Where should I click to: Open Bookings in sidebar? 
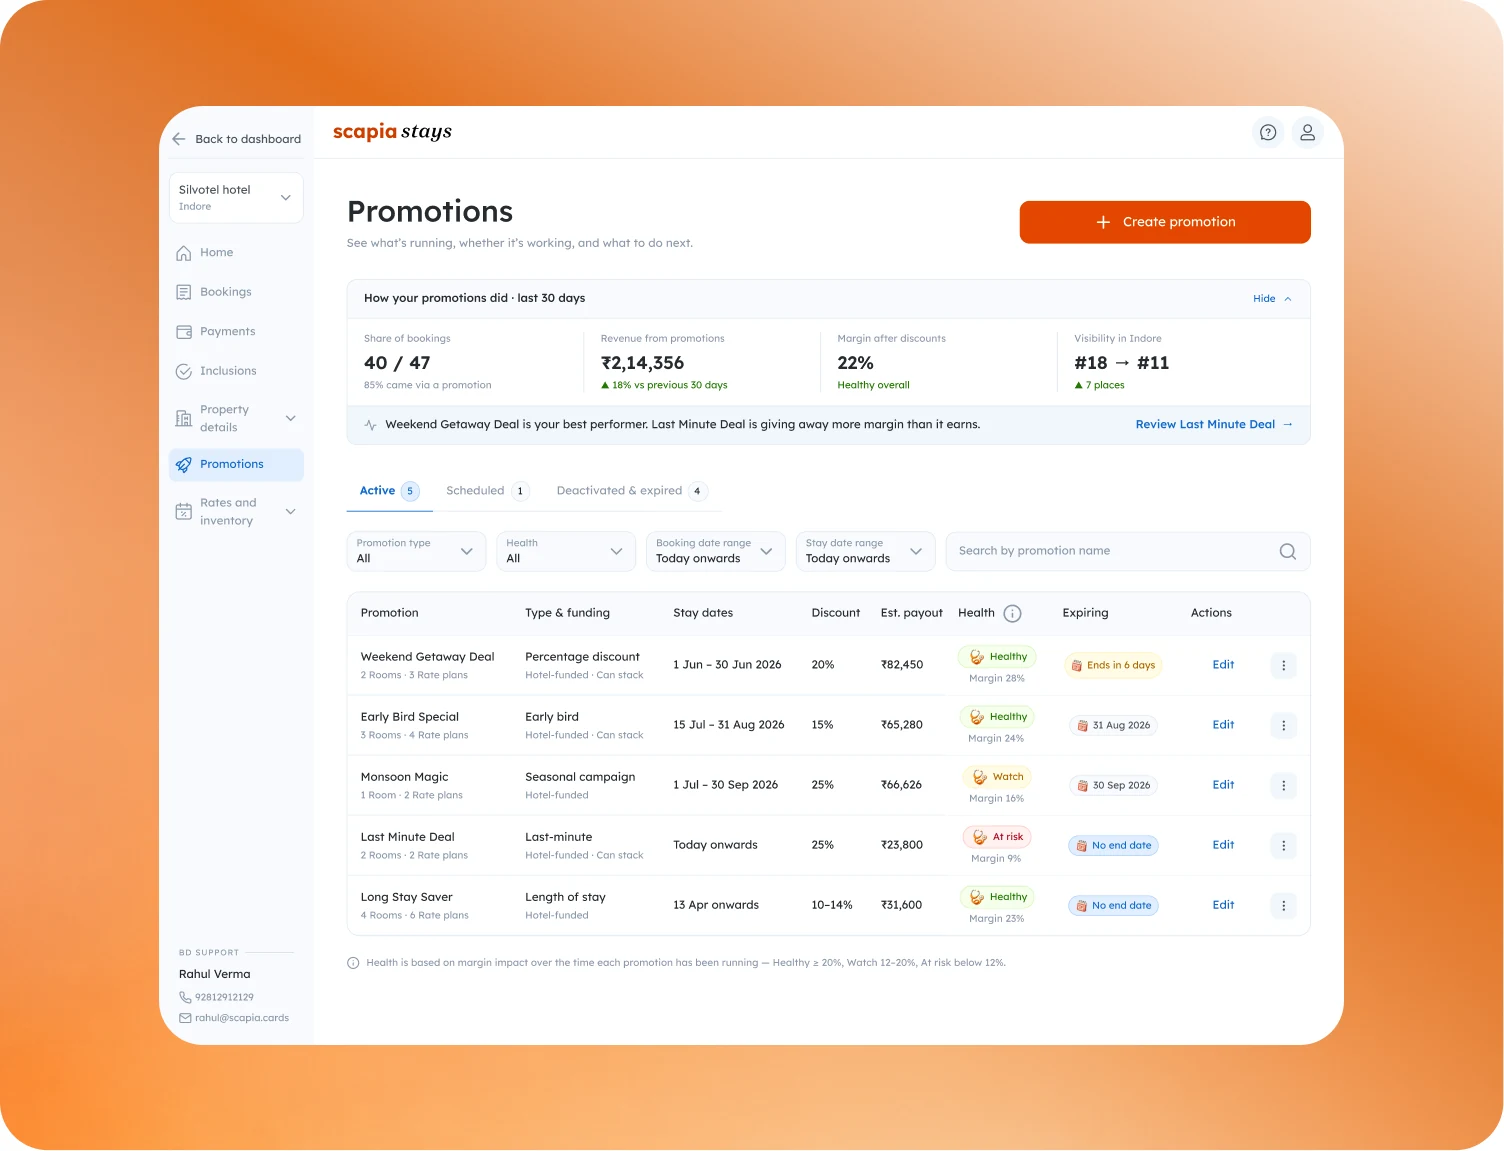[236, 292]
